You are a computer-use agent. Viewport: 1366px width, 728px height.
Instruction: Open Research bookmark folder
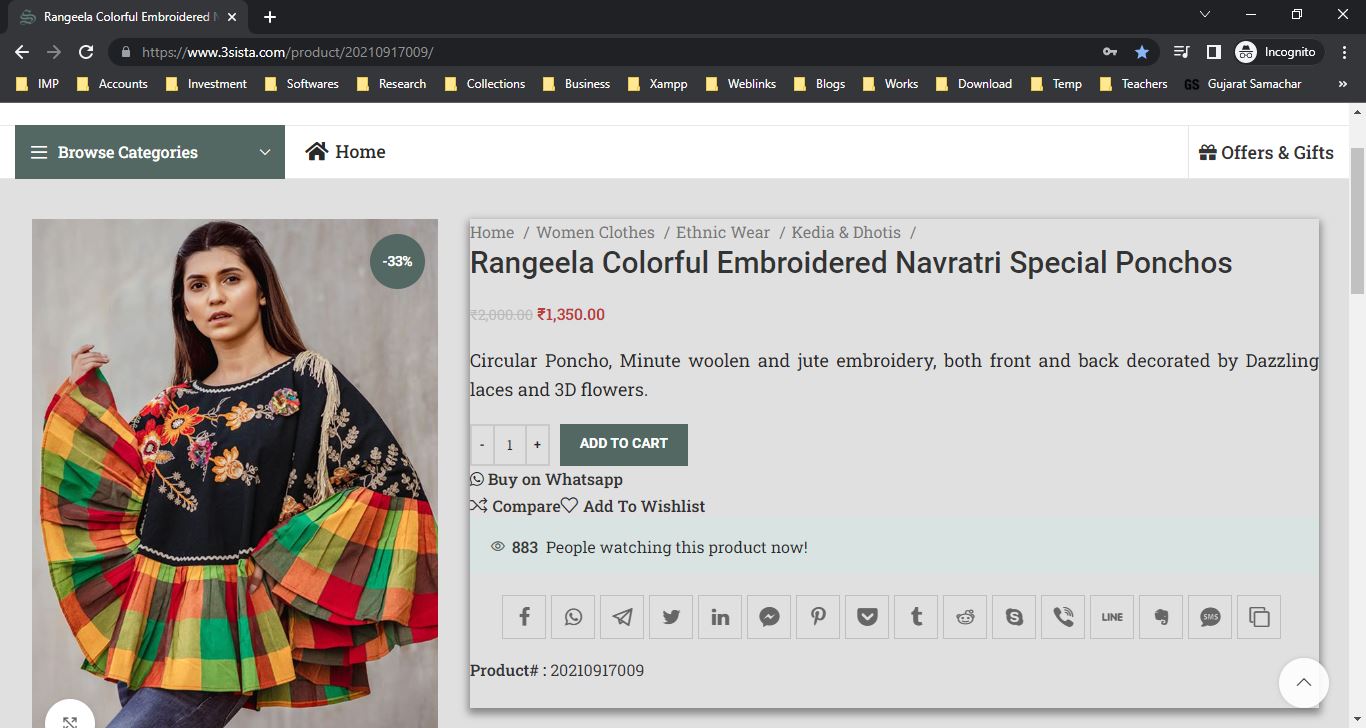(391, 84)
